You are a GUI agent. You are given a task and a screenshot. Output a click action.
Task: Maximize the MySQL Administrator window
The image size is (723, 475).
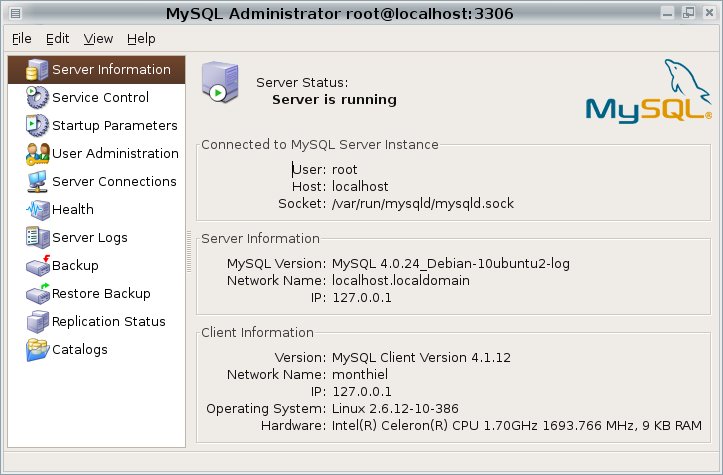(x=688, y=13)
